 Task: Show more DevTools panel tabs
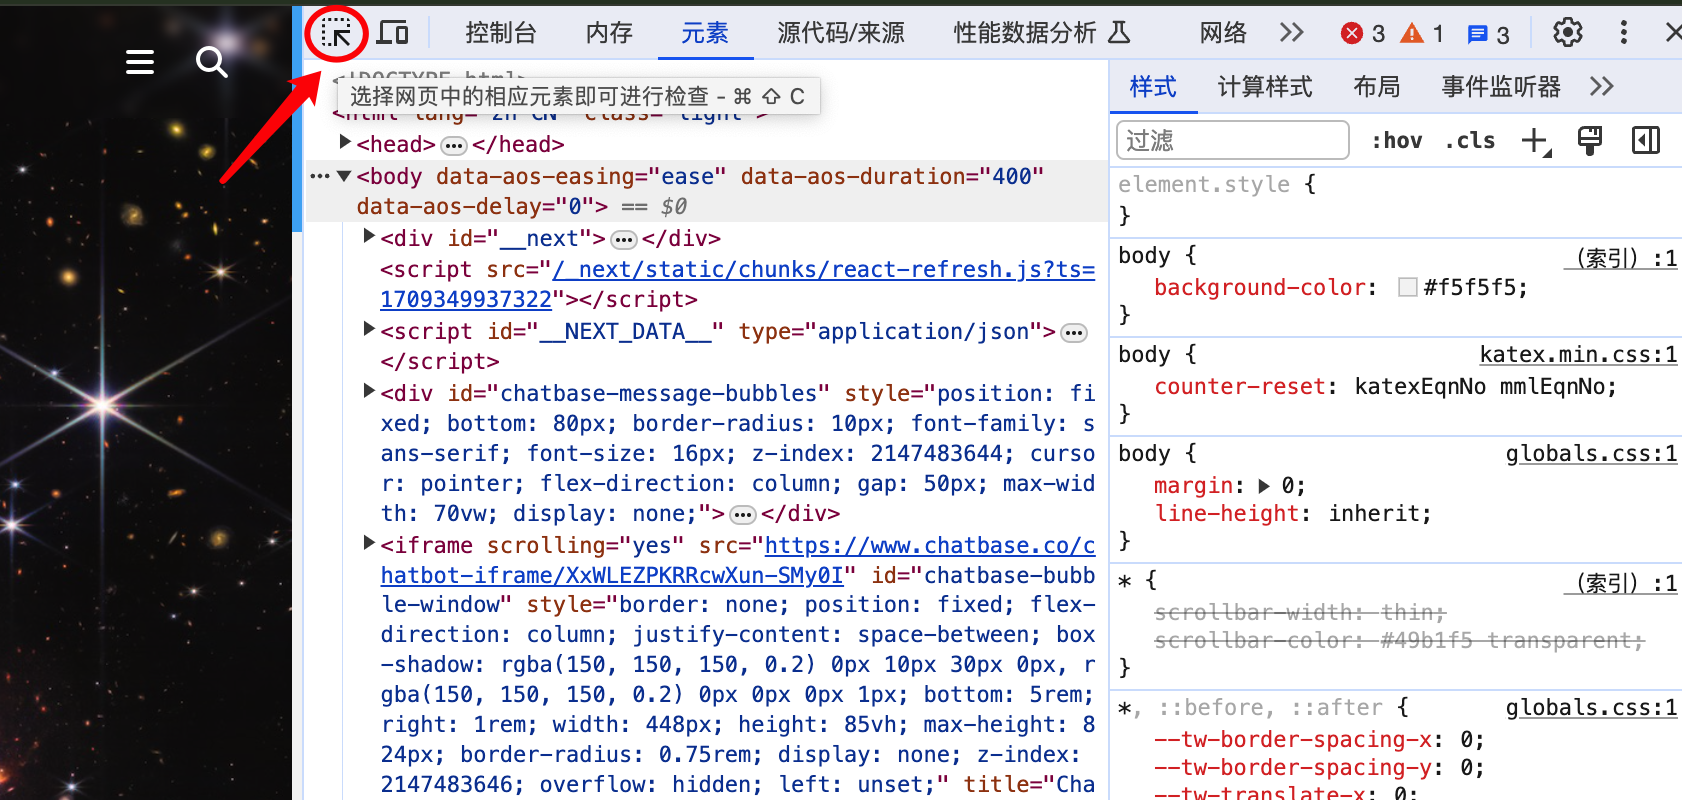[1292, 33]
